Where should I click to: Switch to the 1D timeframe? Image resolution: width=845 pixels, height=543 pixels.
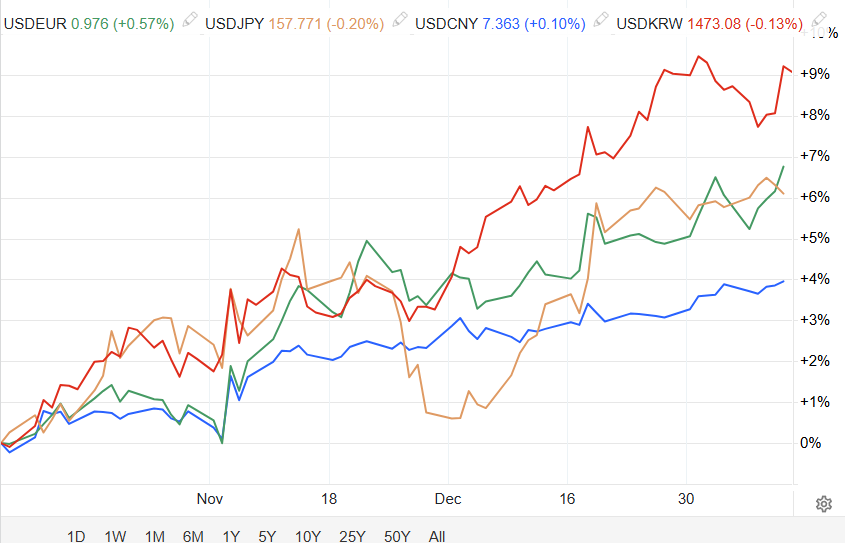point(76,536)
